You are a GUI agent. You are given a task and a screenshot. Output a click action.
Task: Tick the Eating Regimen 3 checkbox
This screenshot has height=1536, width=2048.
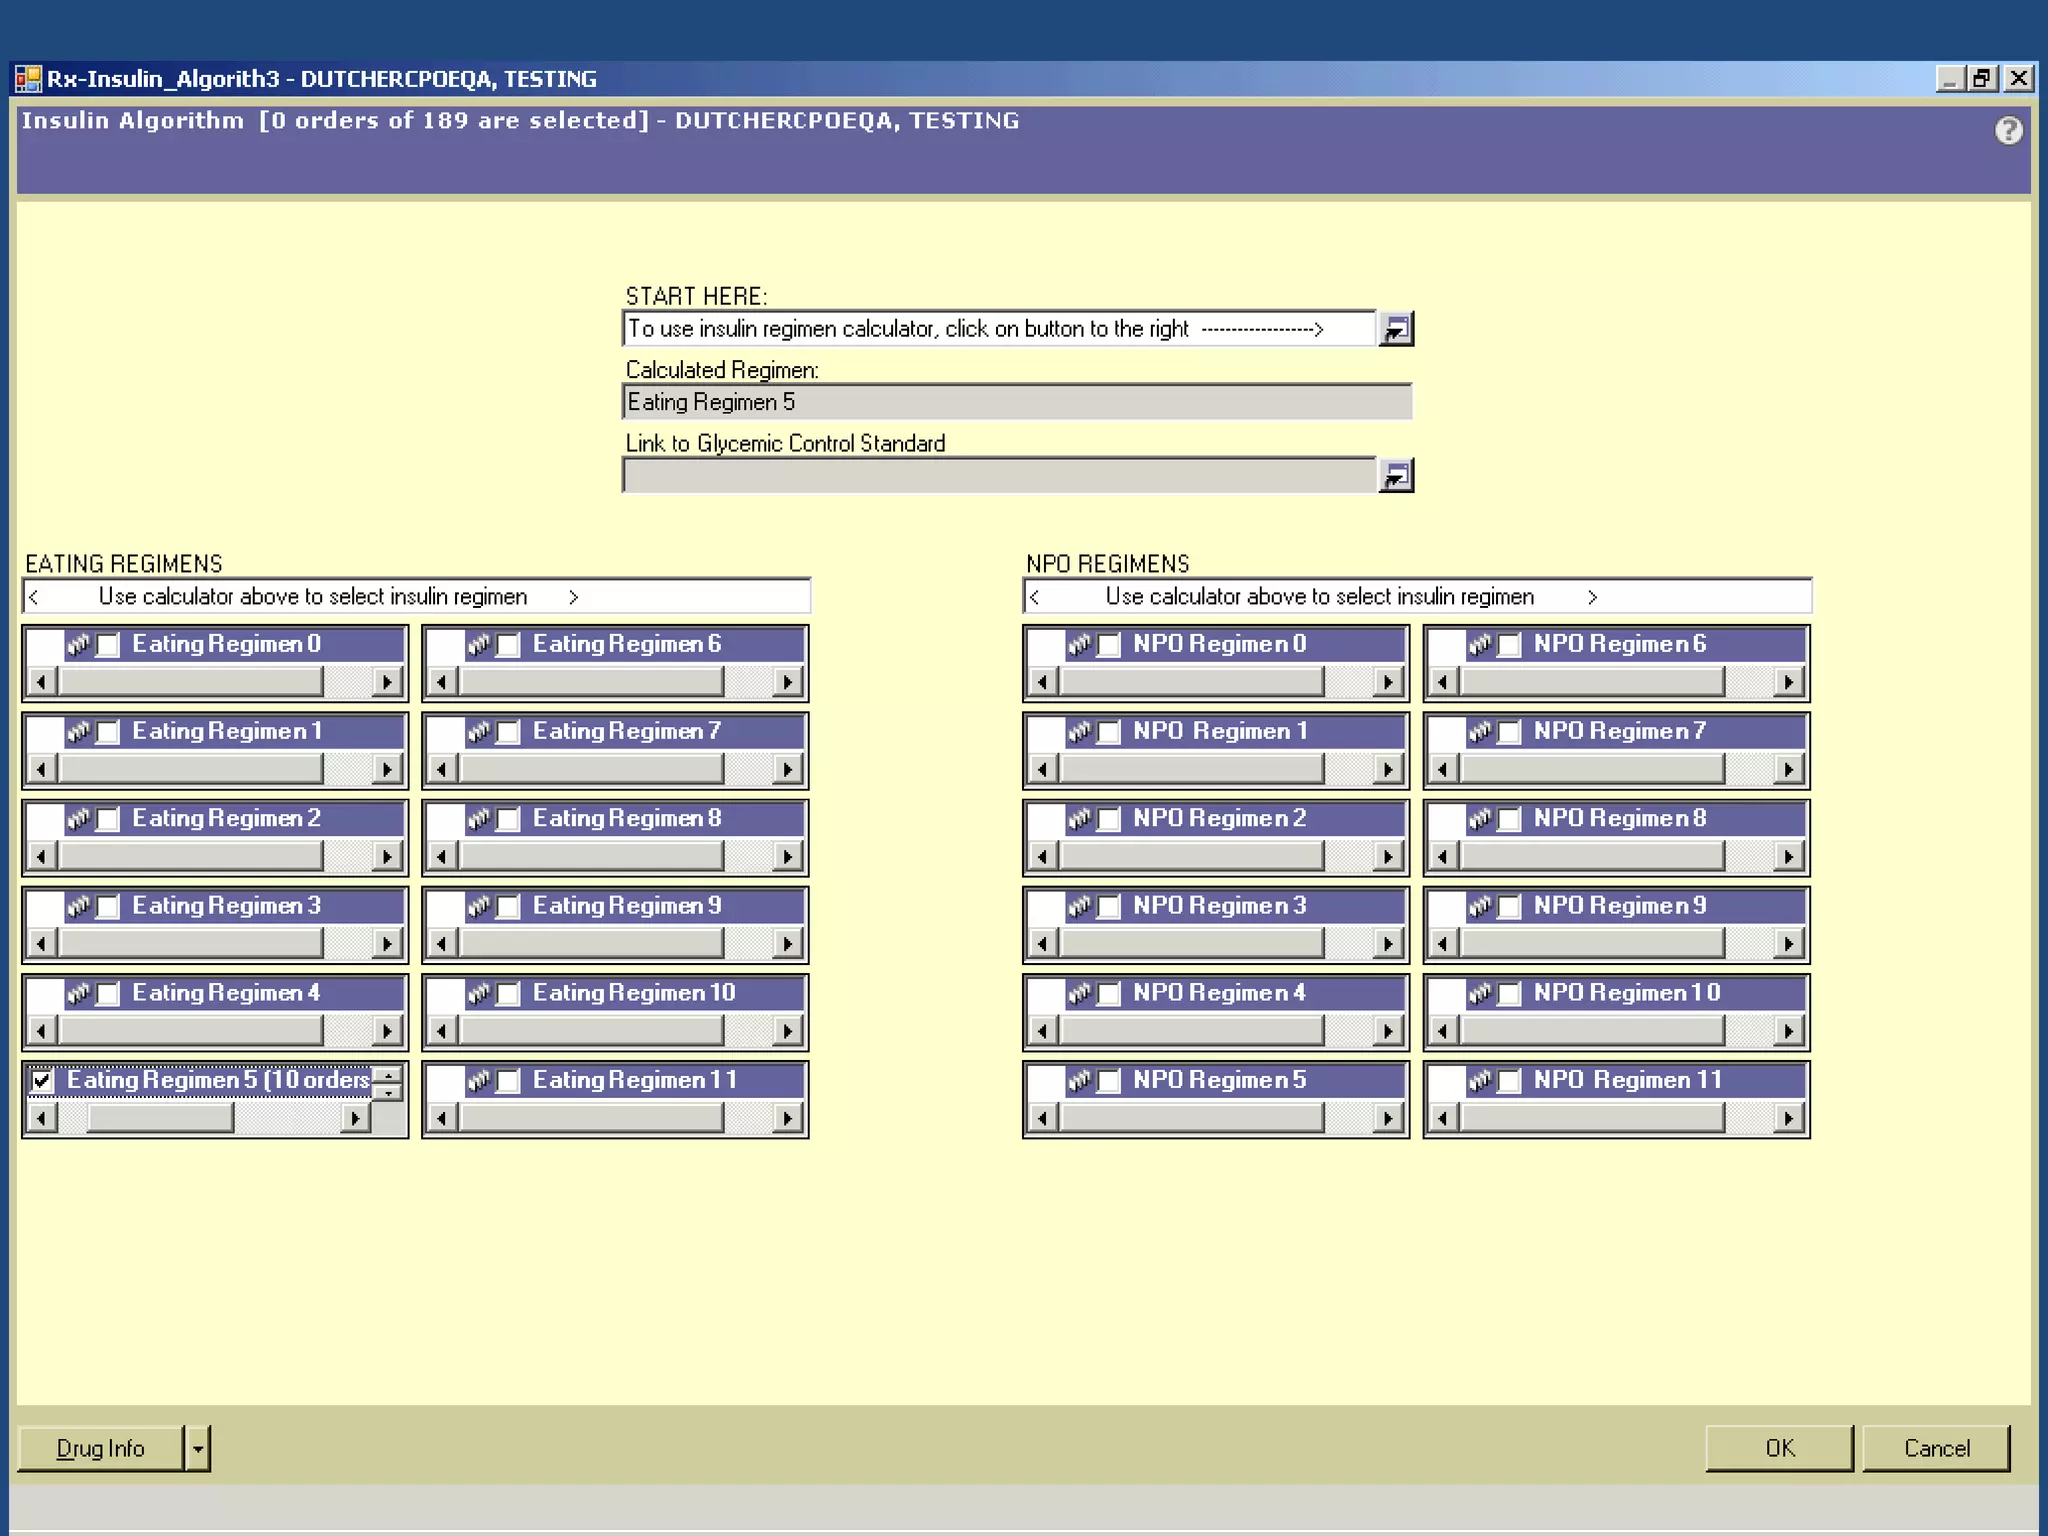coord(108,907)
